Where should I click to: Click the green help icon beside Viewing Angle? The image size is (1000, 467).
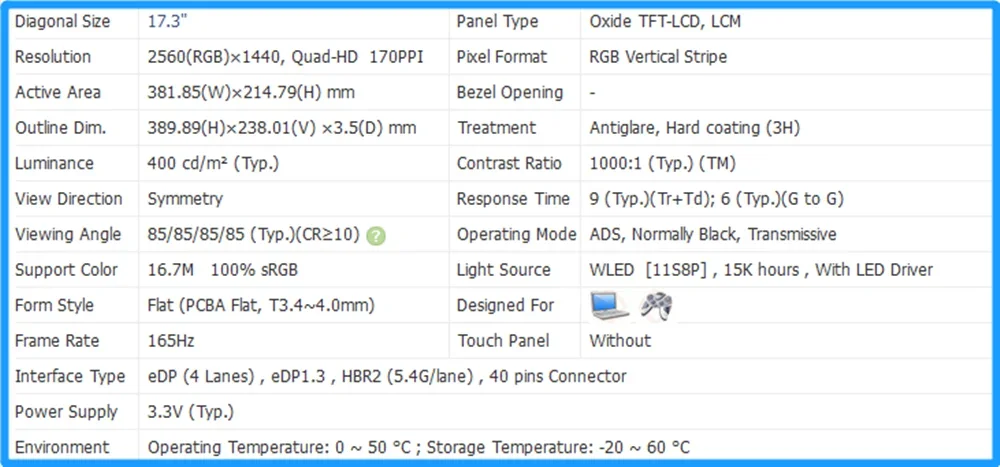pyautogui.click(x=375, y=236)
